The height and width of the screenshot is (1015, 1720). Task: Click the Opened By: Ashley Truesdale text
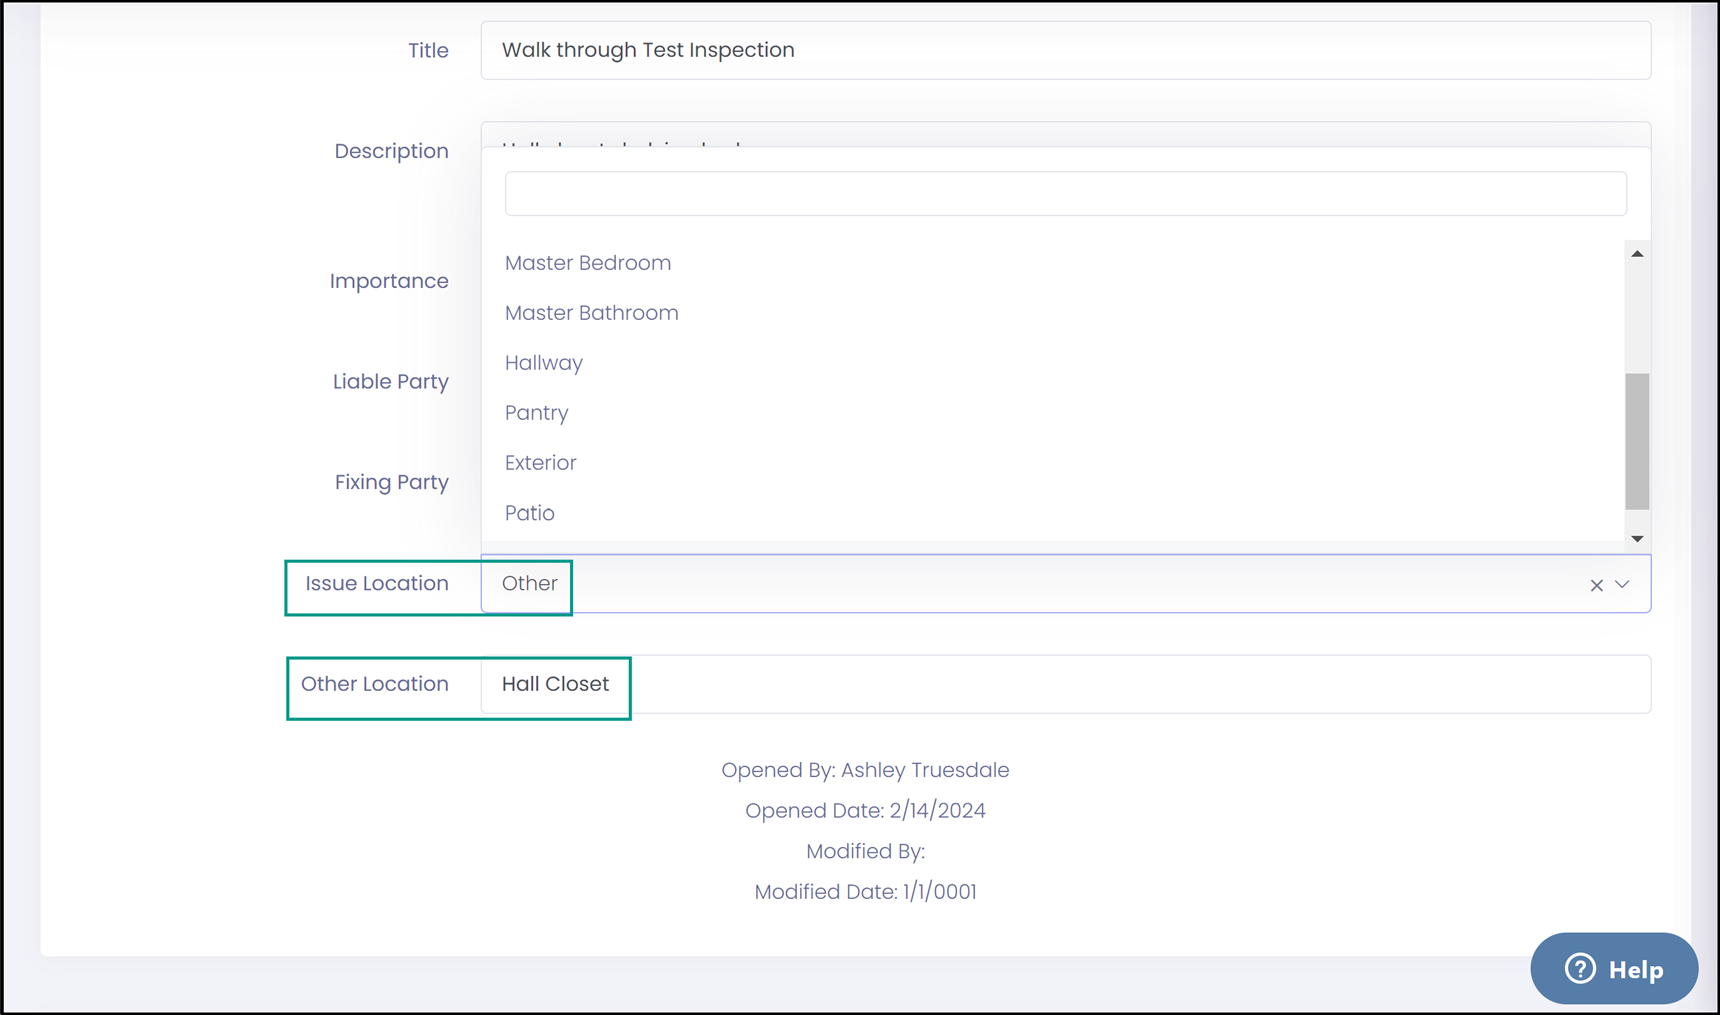[x=865, y=770]
